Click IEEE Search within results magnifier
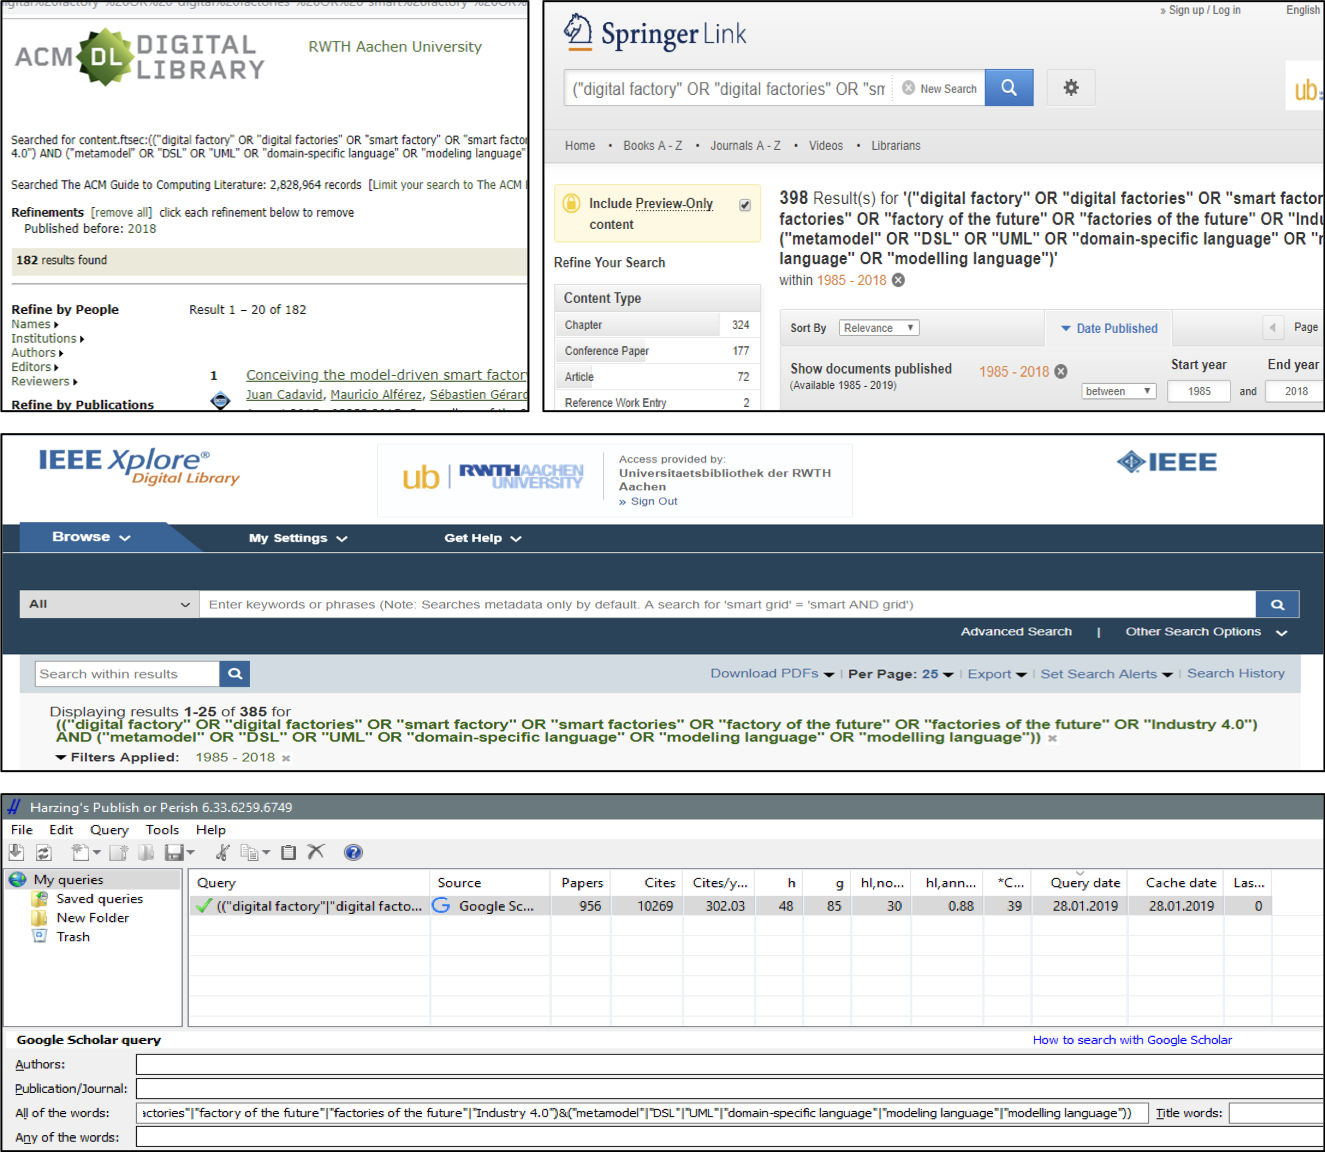Viewport: 1325px width, 1152px height. click(235, 674)
